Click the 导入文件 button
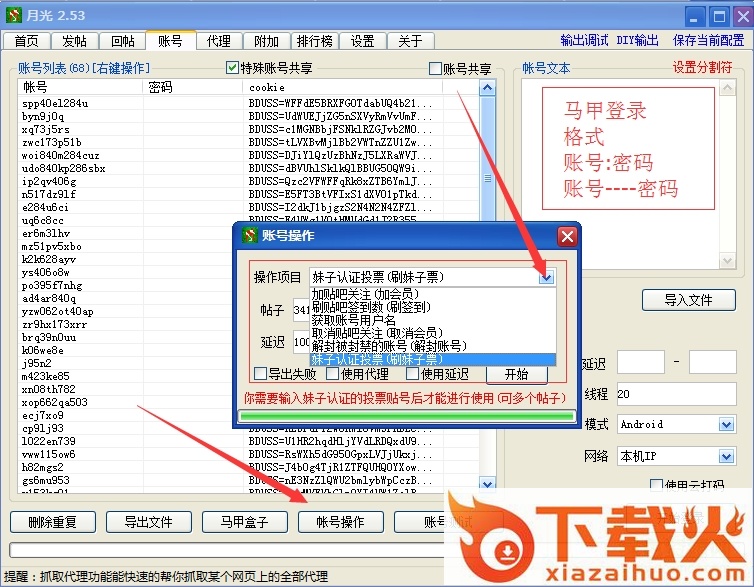The image size is (754, 587). [x=688, y=300]
